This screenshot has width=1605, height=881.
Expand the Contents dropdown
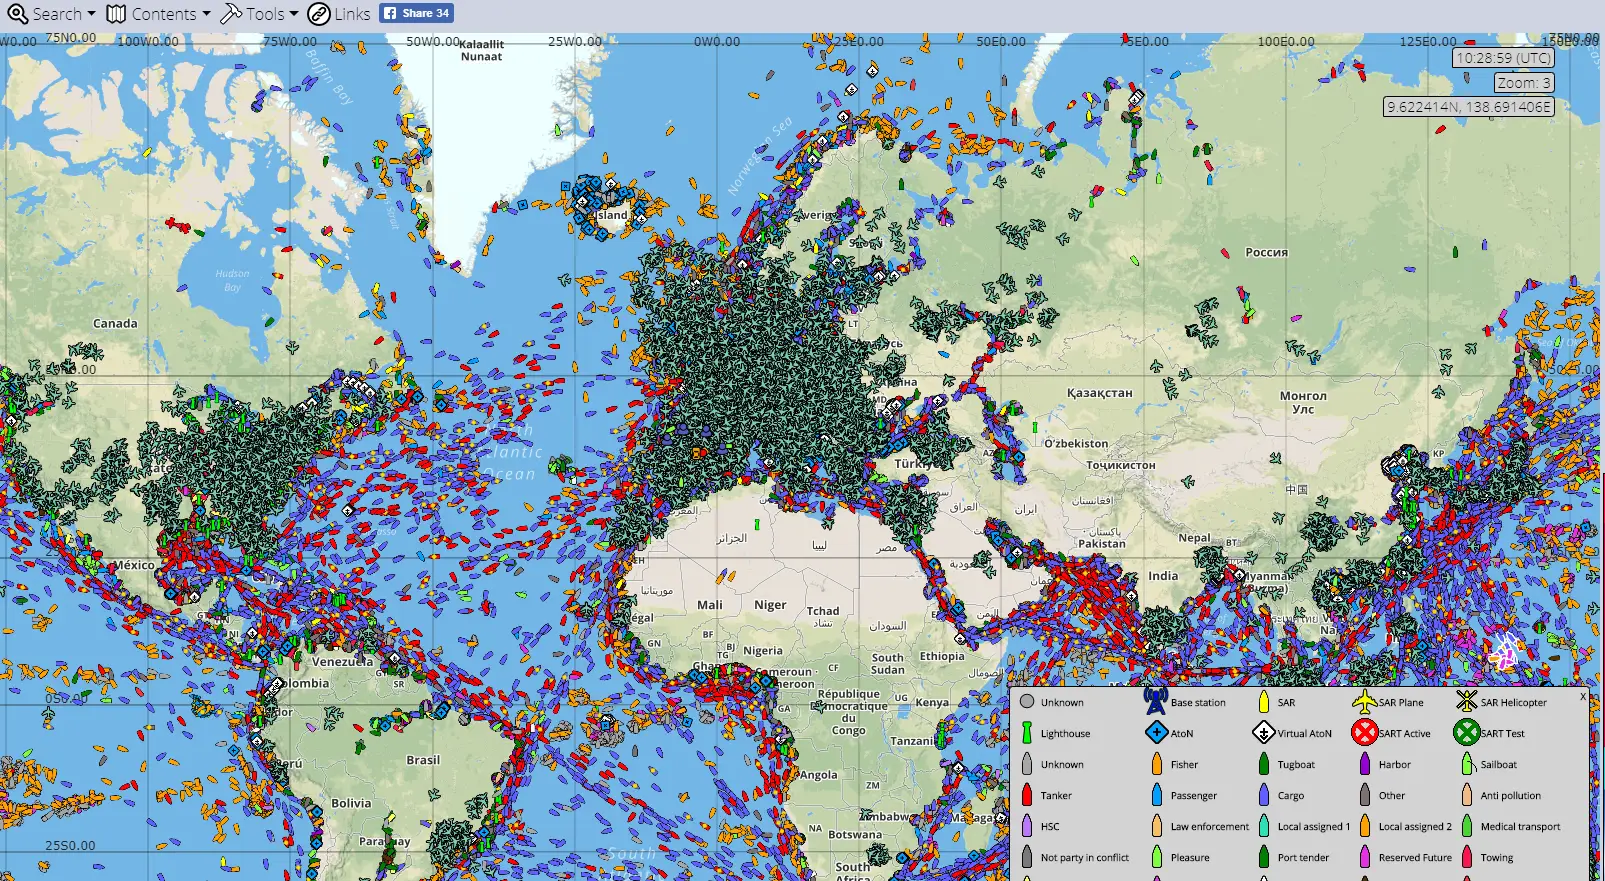pyautogui.click(x=158, y=14)
